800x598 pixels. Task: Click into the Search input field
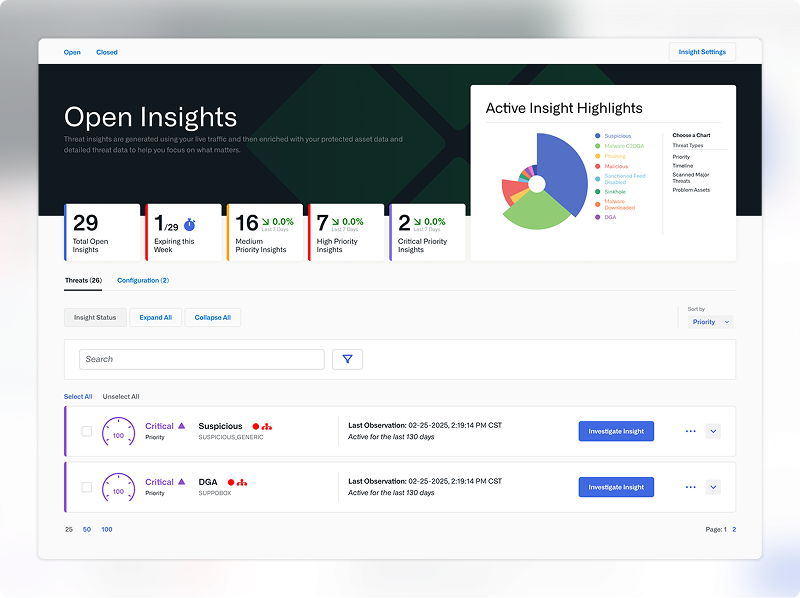(202, 359)
